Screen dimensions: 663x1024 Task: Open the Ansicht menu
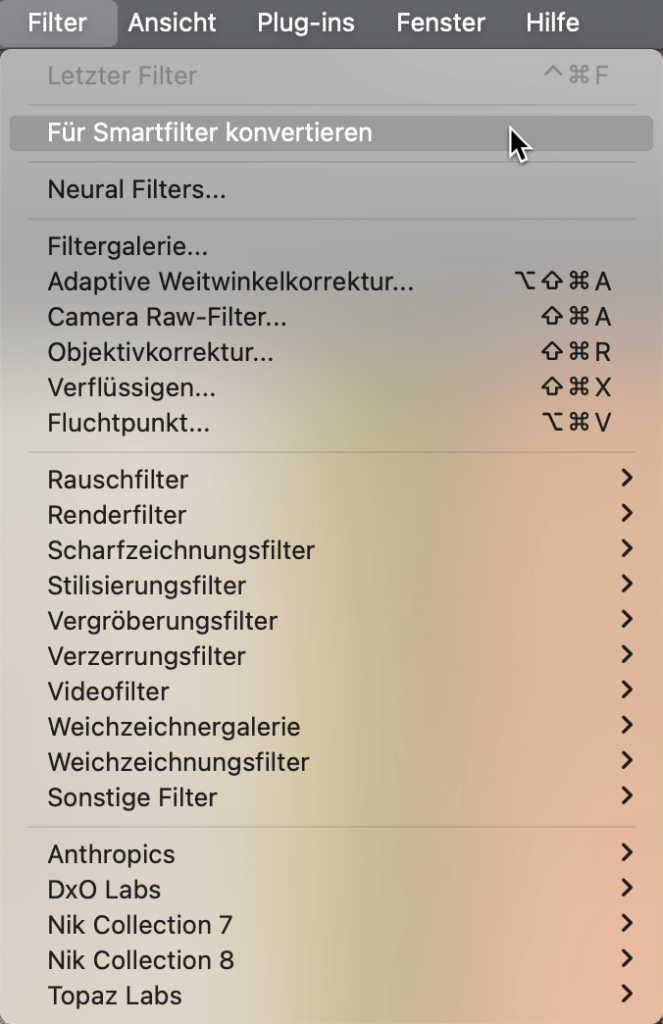pos(172,23)
